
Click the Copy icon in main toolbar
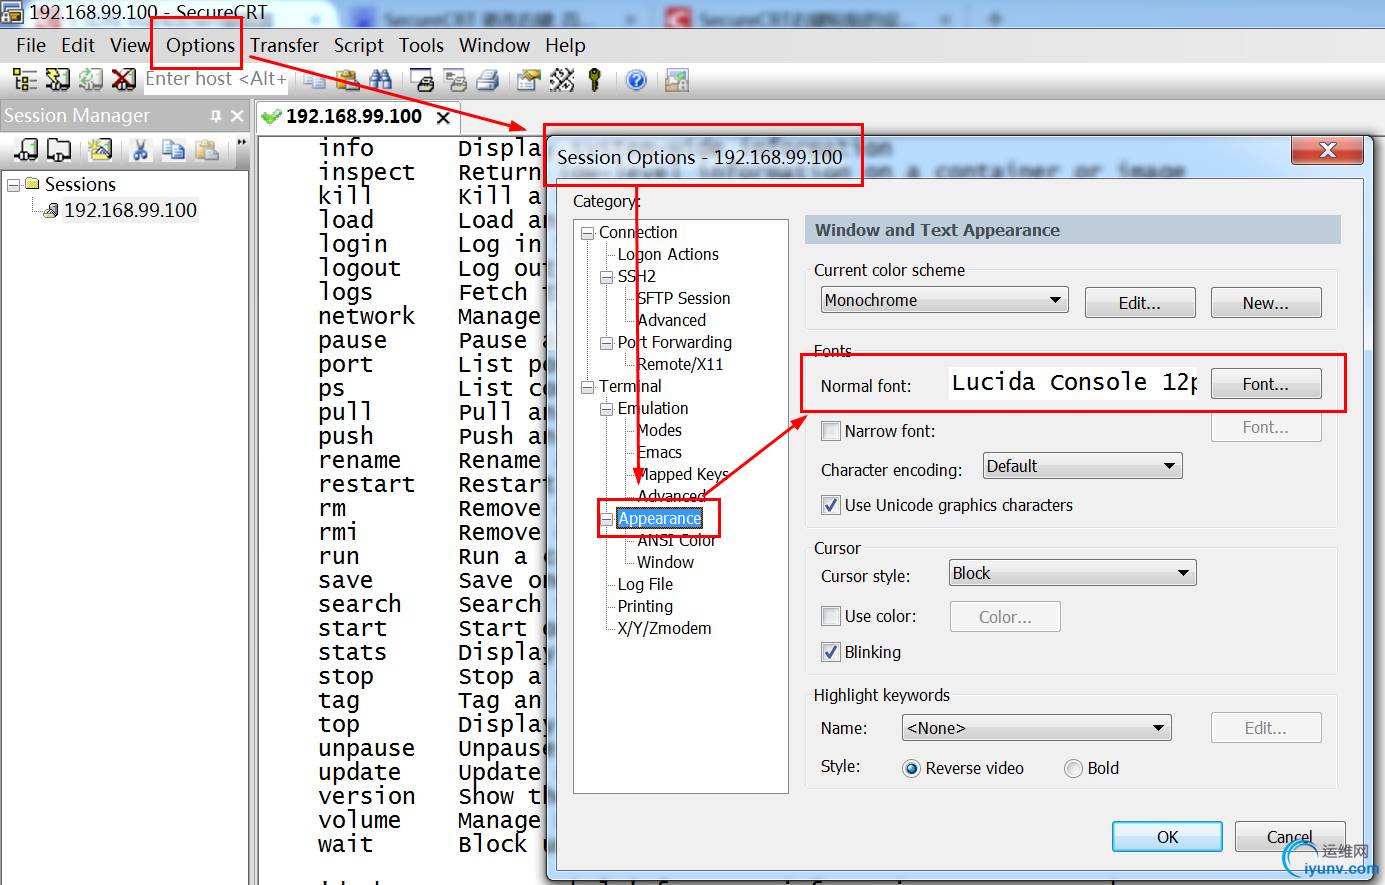[x=315, y=80]
